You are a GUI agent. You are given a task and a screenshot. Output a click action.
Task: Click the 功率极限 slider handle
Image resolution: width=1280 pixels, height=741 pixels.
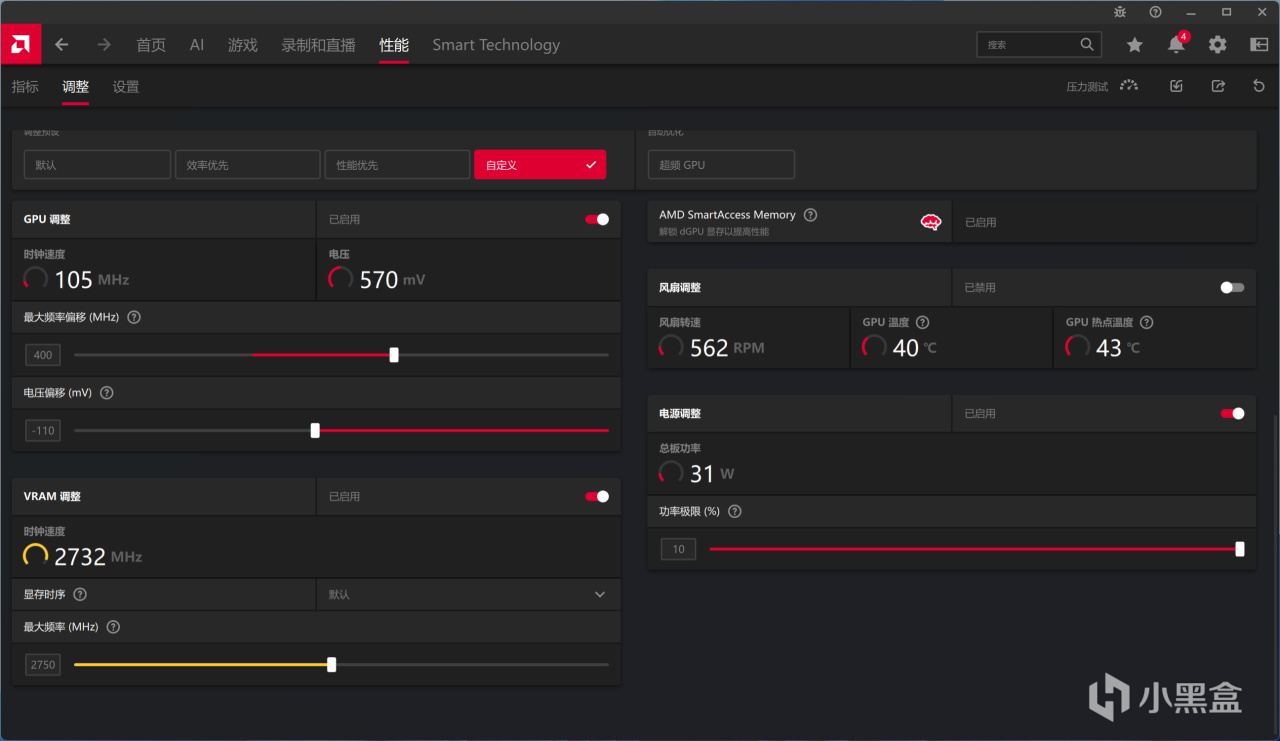click(x=1240, y=548)
